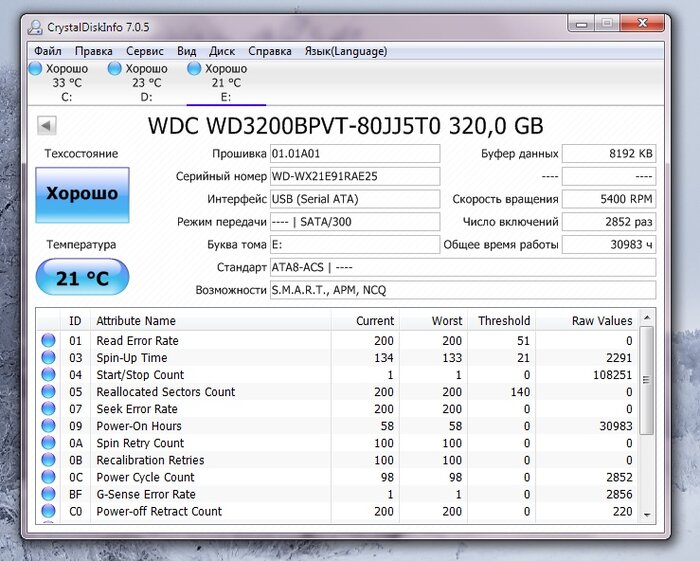700x561 pixels.
Task: Click status orb of Power-On Hours row
Action: [48, 425]
